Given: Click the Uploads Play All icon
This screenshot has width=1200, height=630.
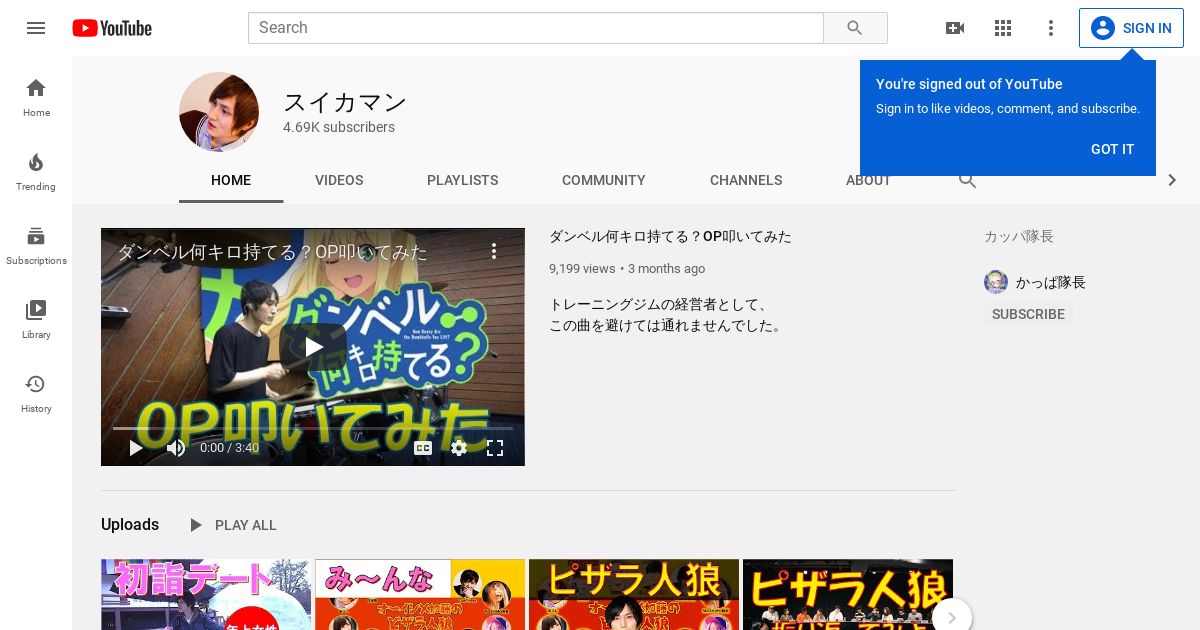Looking at the screenshot, I should click(x=196, y=525).
